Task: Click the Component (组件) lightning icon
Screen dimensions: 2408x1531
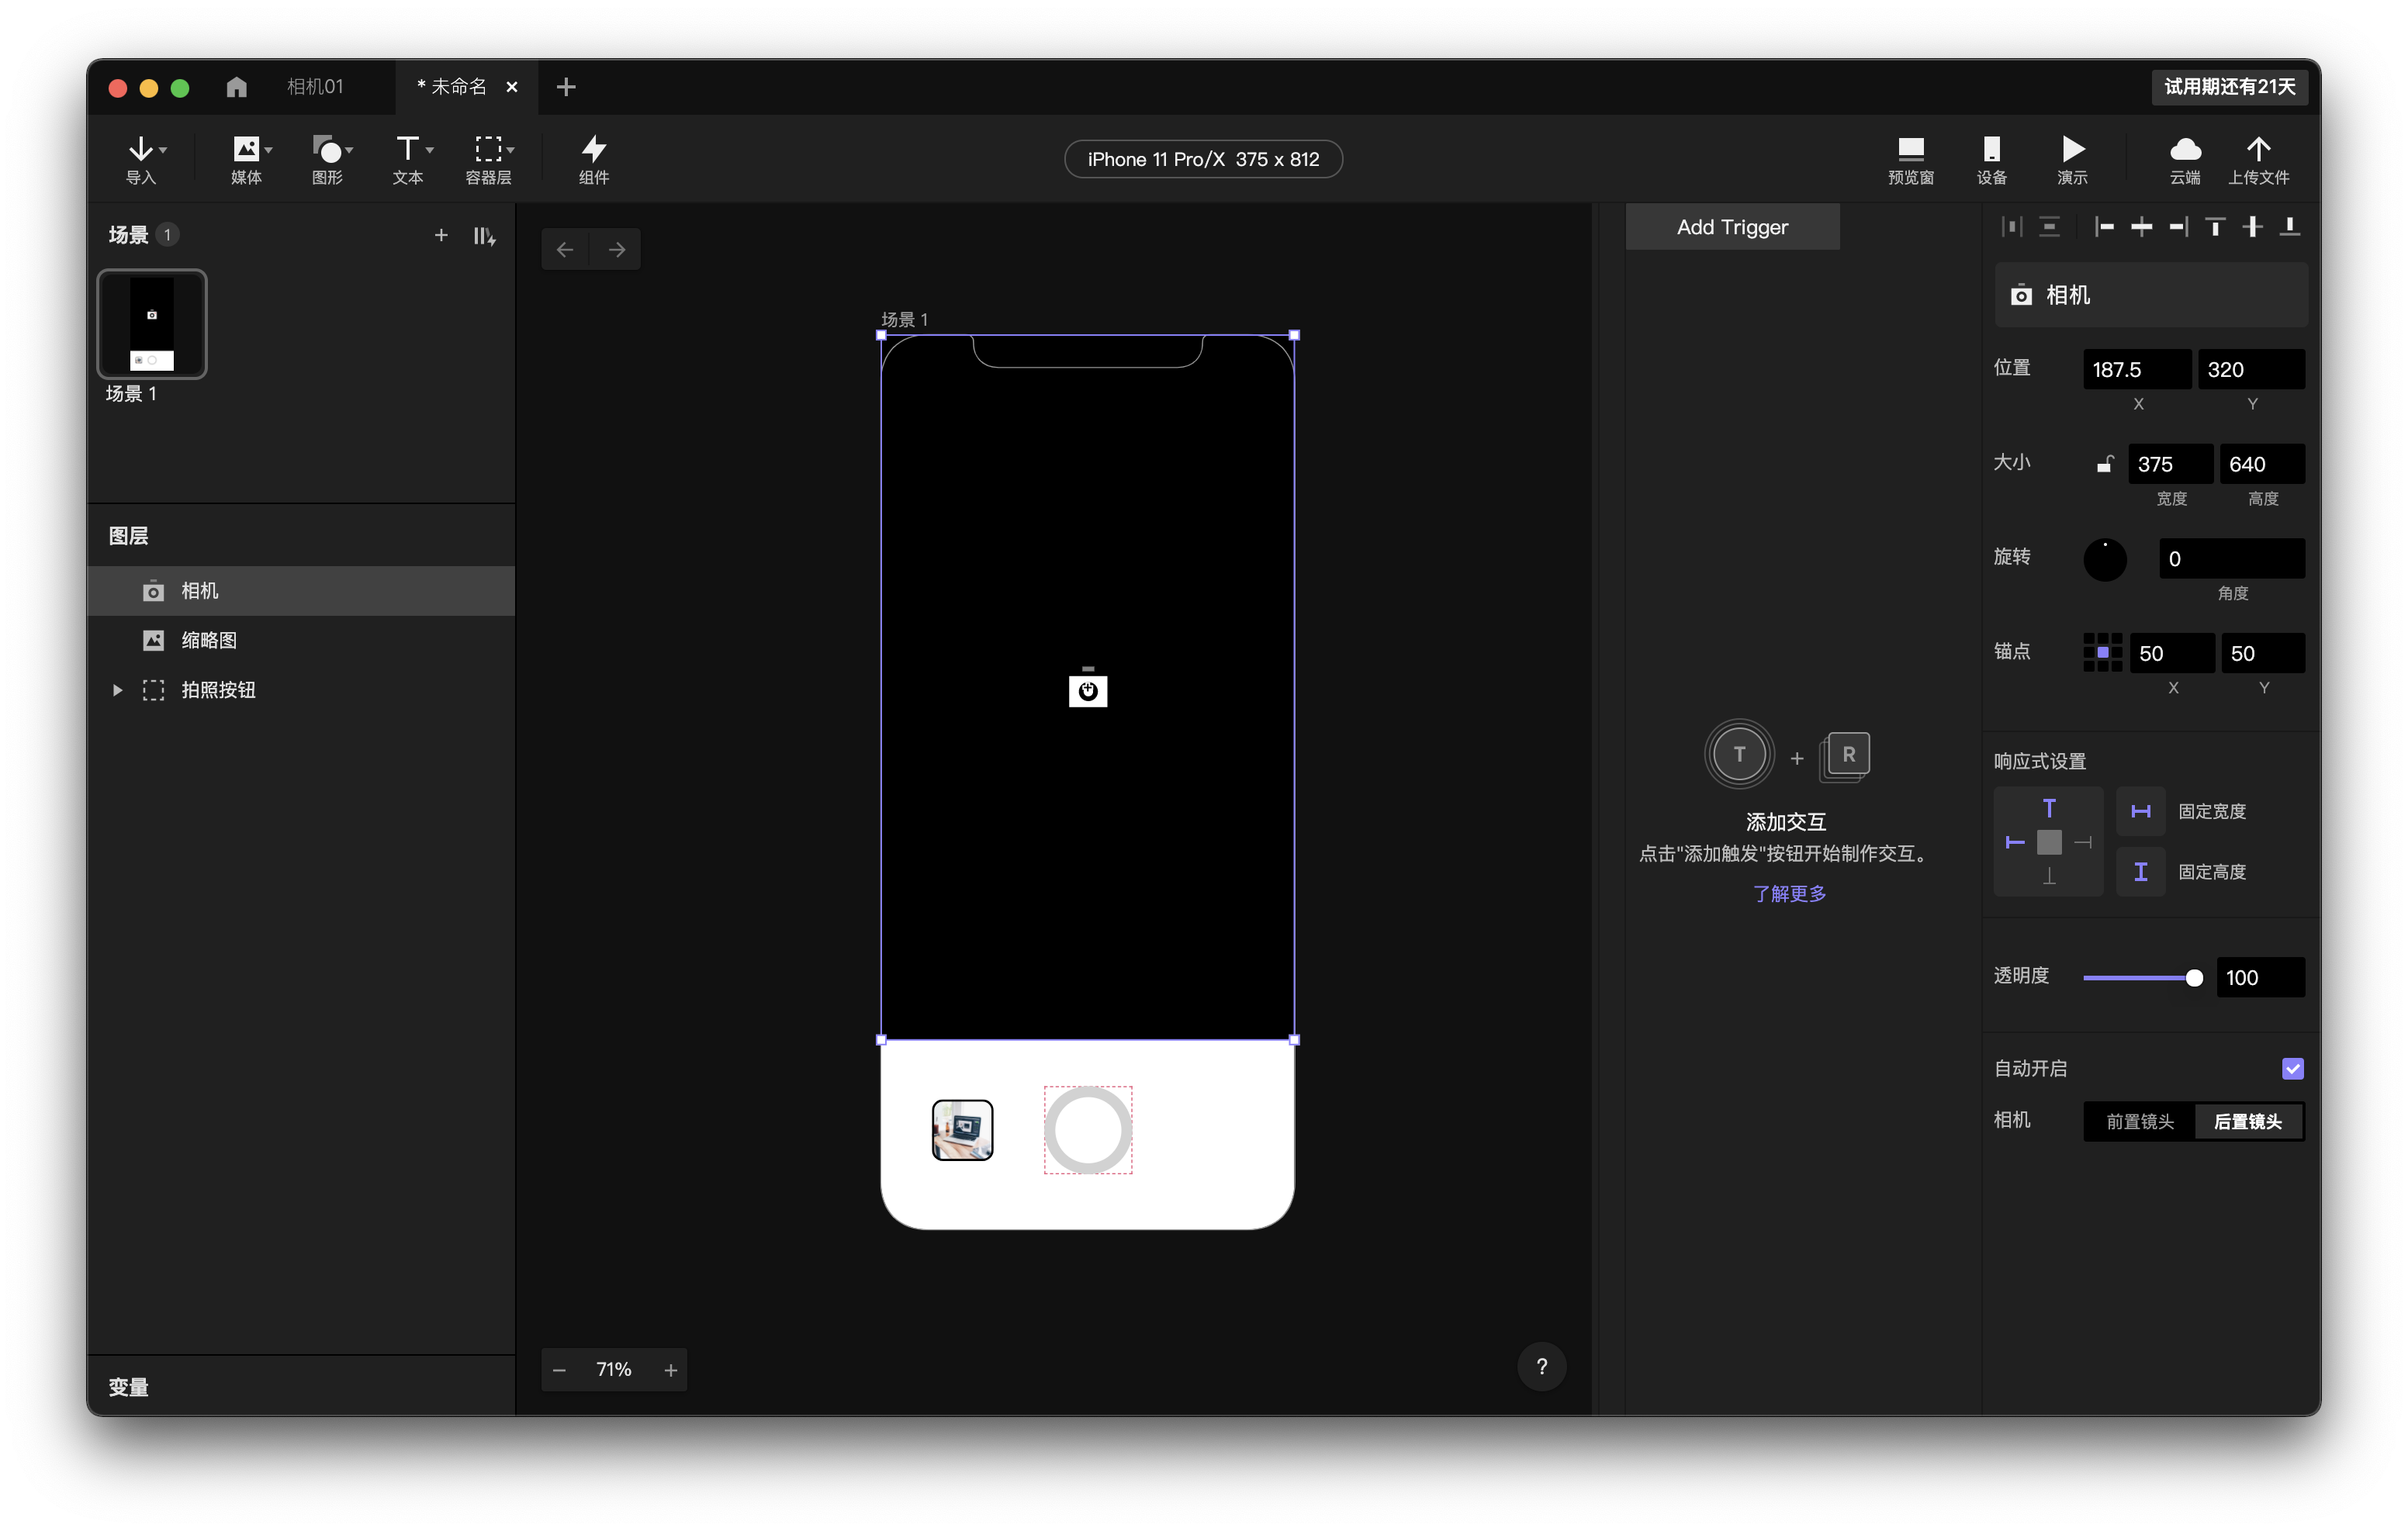Action: coord(594,151)
